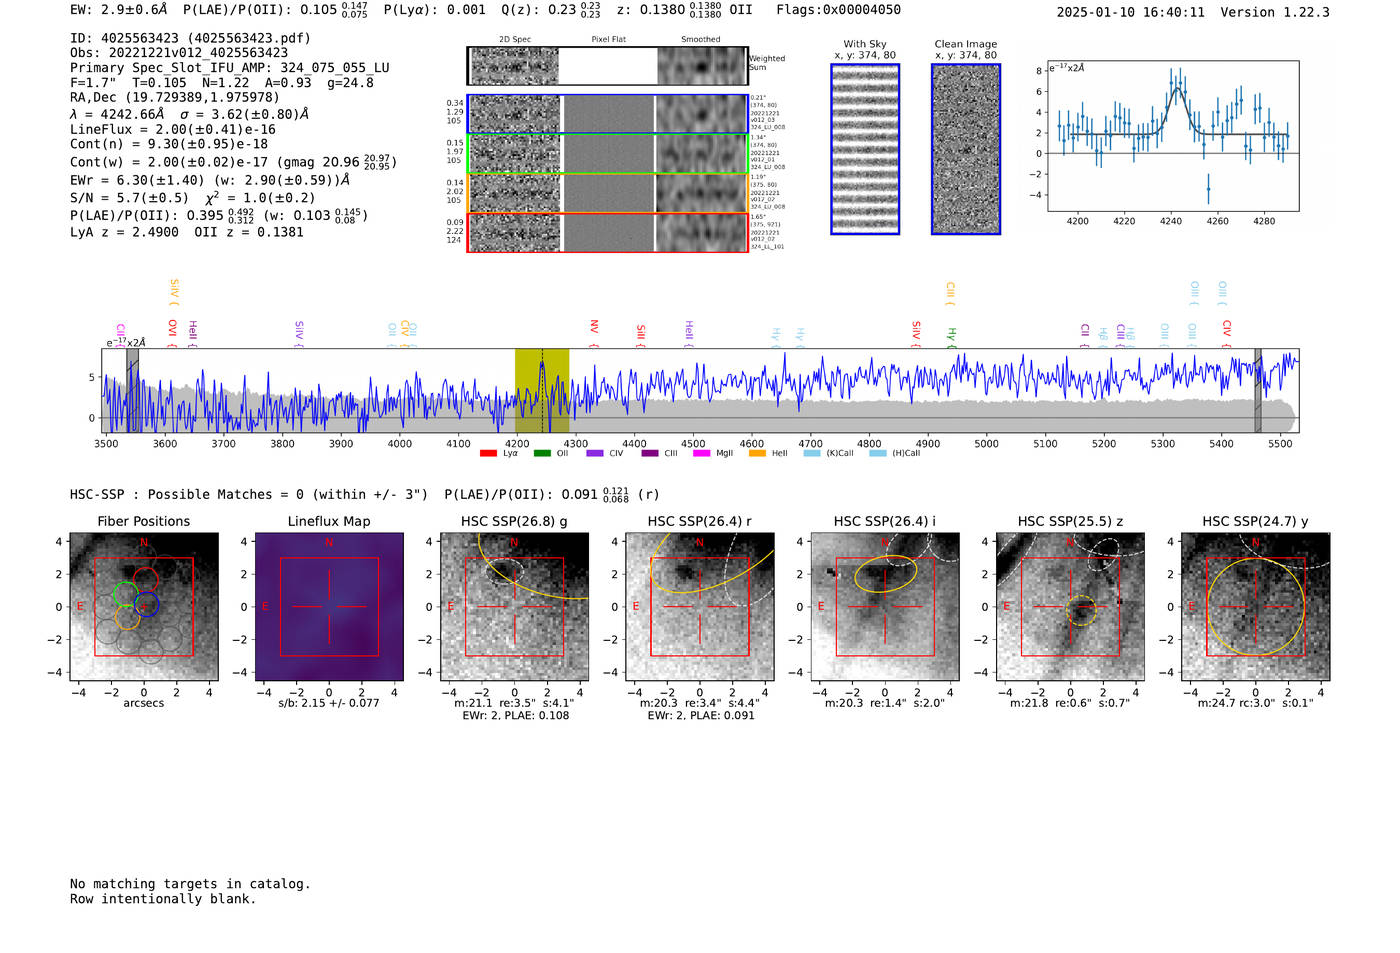Select the blue-bordered 2D fiber cutout row
This screenshot has height=953, width=1400.
(607, 114)
